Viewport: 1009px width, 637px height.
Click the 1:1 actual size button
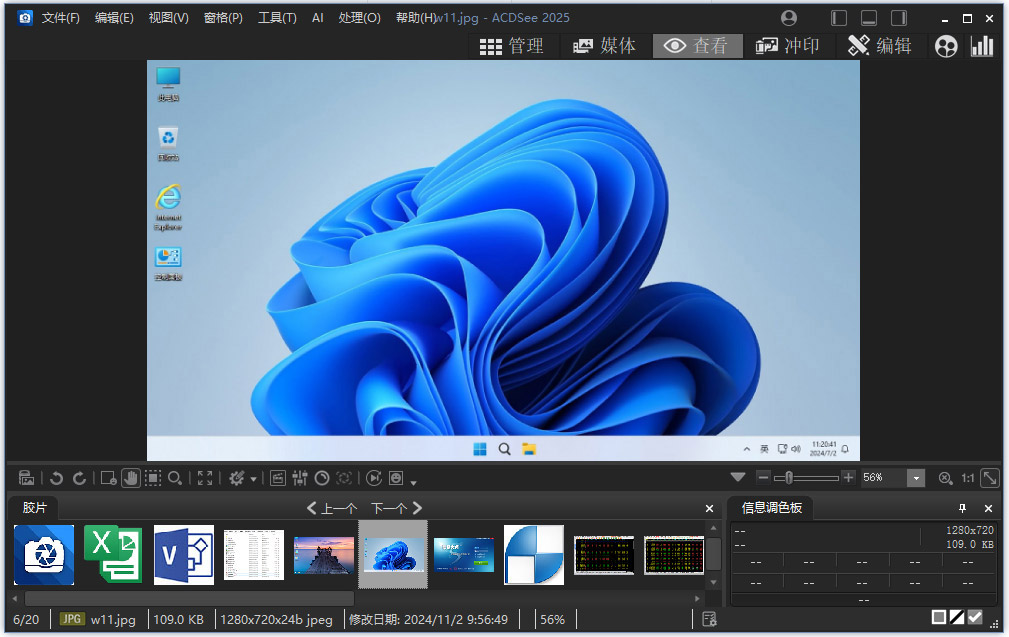tap(967, 478)
